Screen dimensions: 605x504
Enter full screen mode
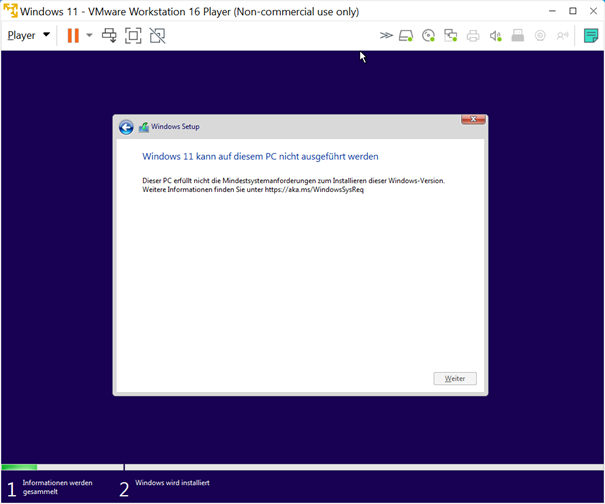(x=133, y=36)
